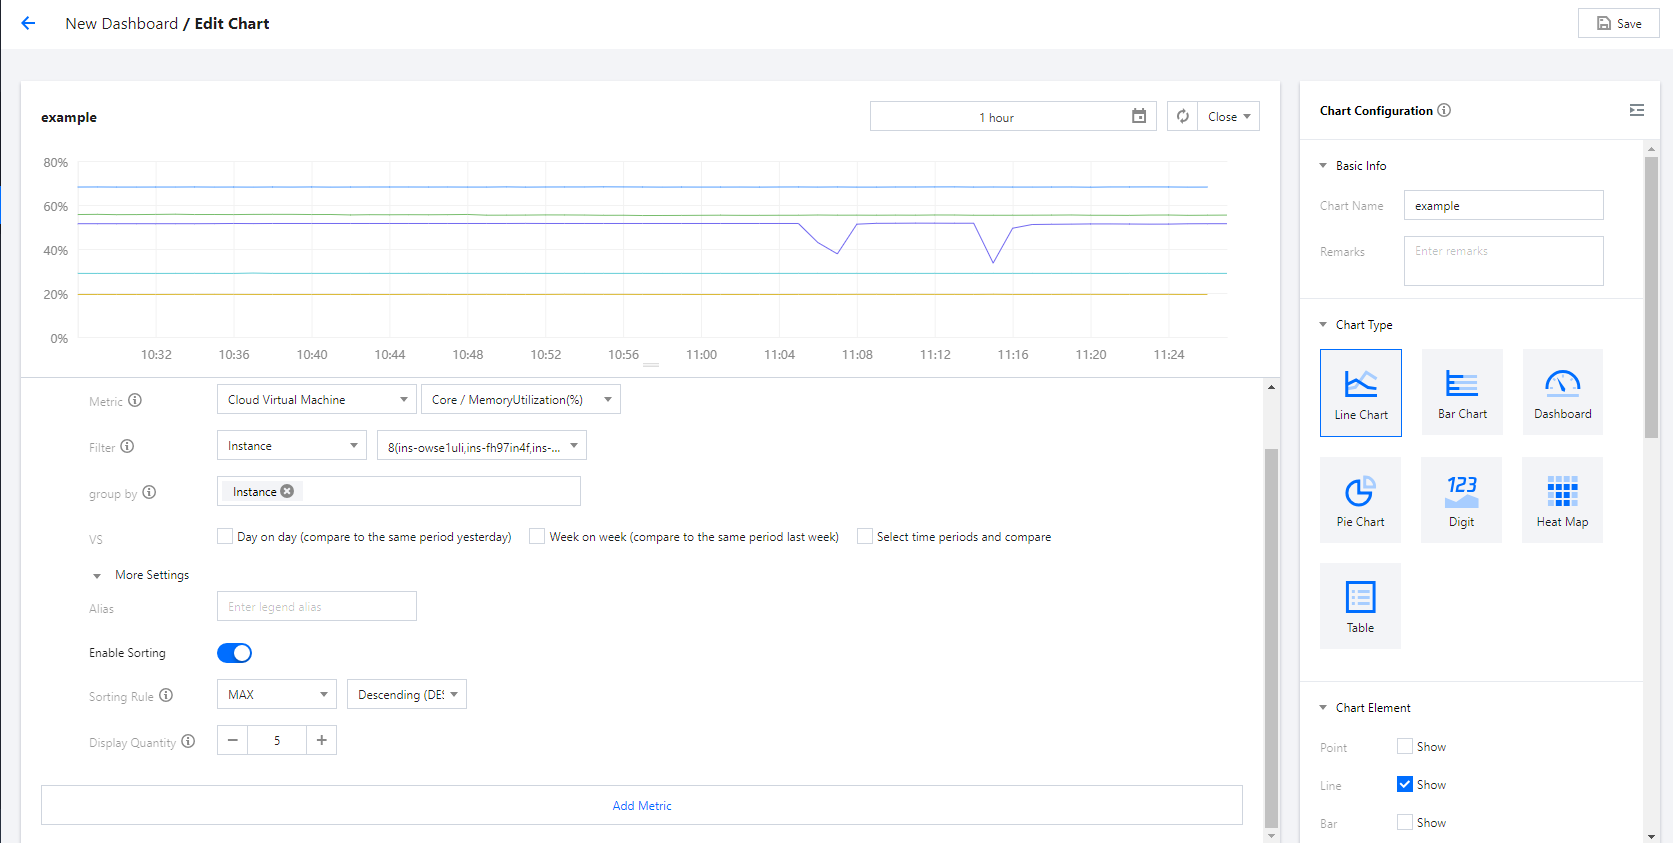The image size is (1673, 843).
Task: Select the Heat Map chart icon
Action: [x=1562, y=499]
